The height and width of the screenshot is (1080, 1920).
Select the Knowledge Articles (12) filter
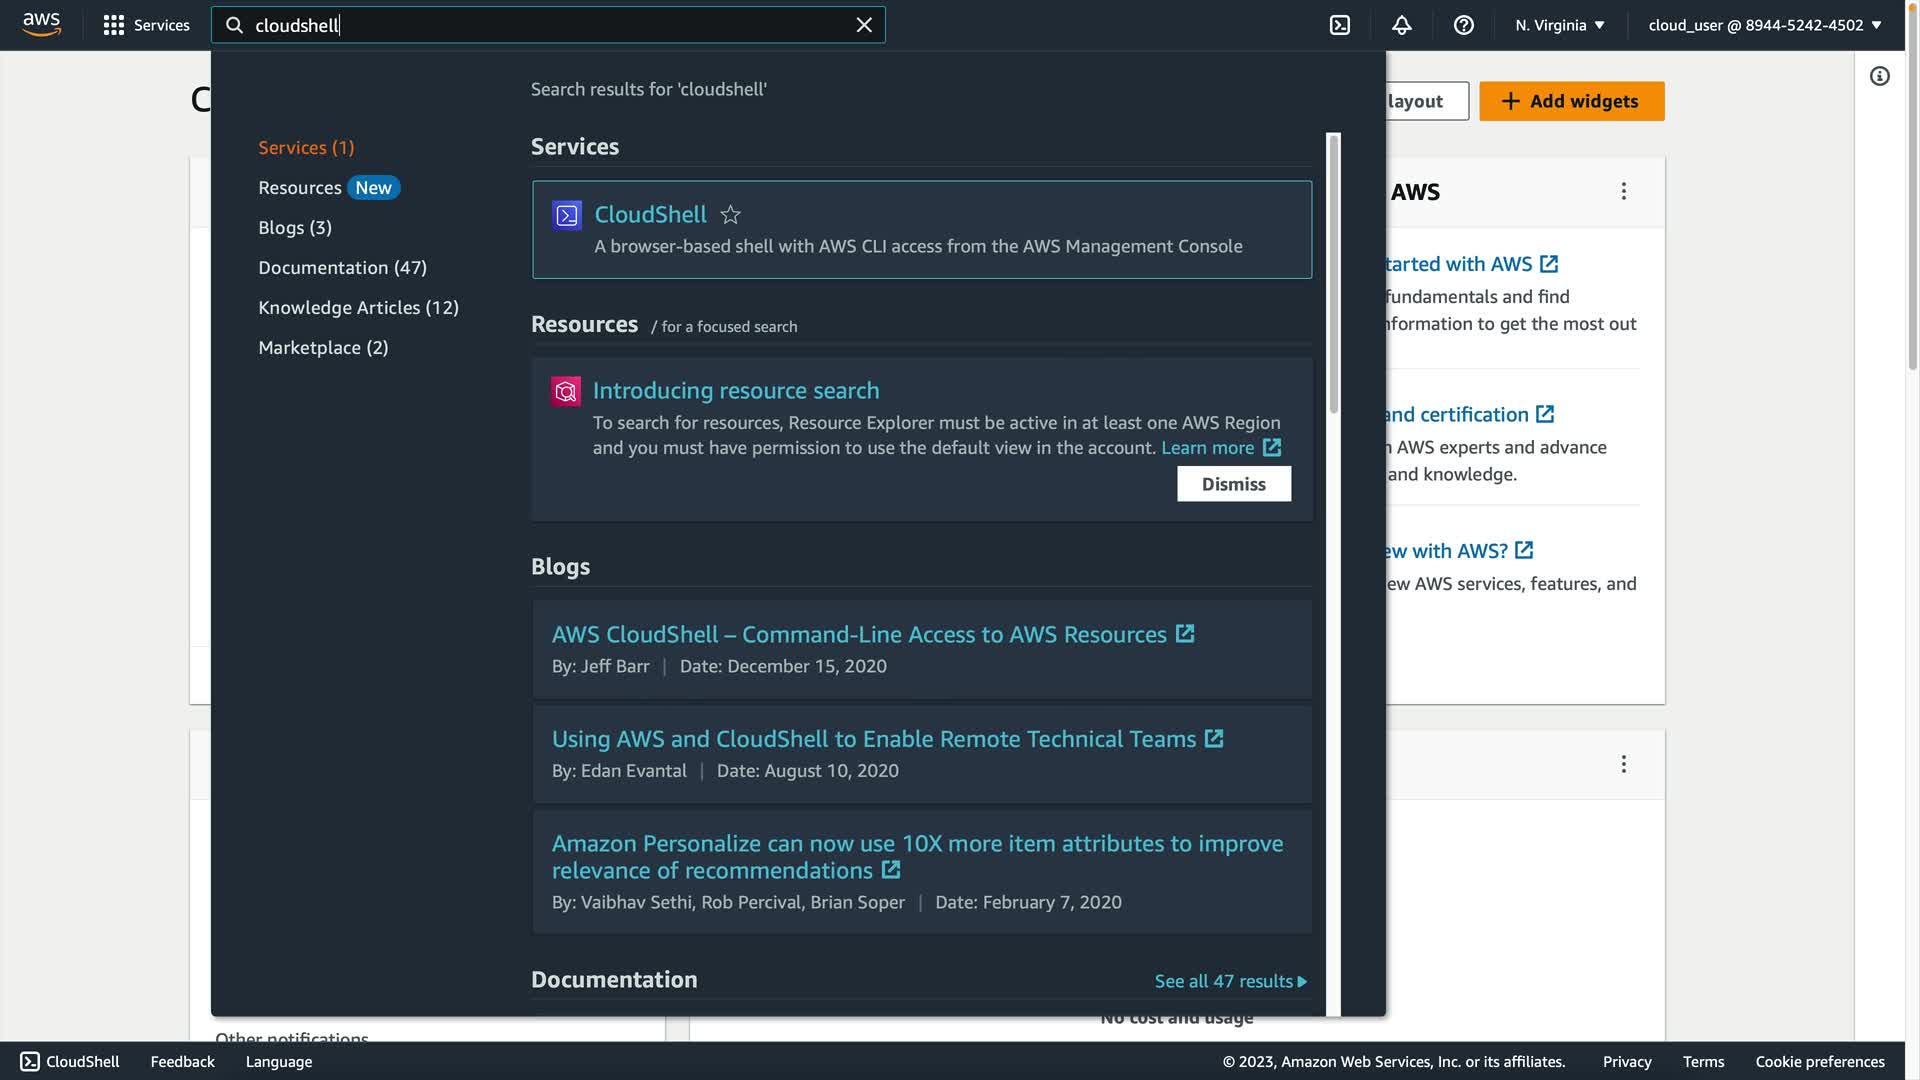(358, 308)
